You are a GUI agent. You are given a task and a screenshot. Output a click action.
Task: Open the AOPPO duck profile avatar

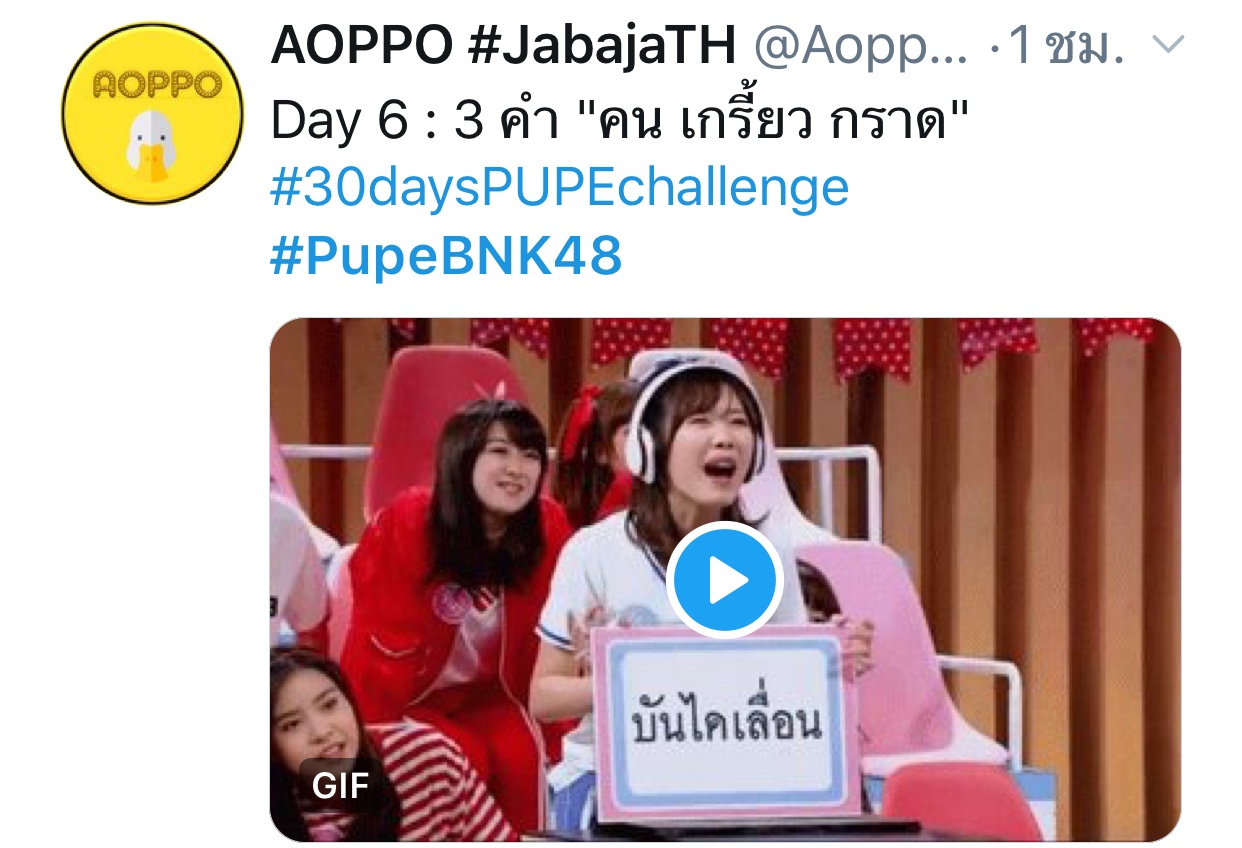click(152, 112)
